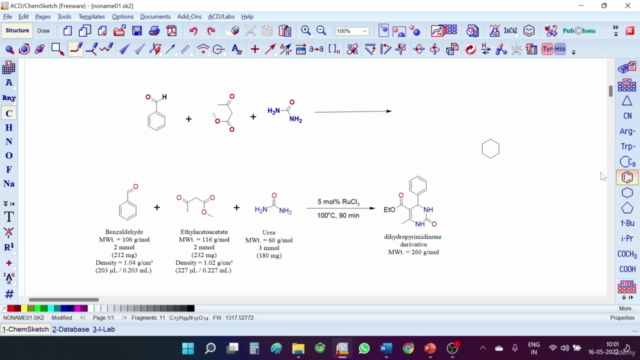Open the PubChem search button
This screenshot has width=640, height=360.
pos(579,31)
